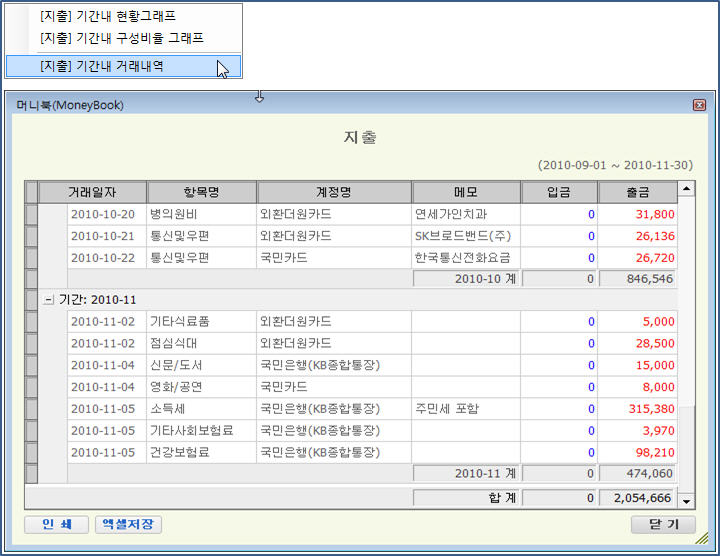Click the 기타사회보험료 item cell

[201, 431]
